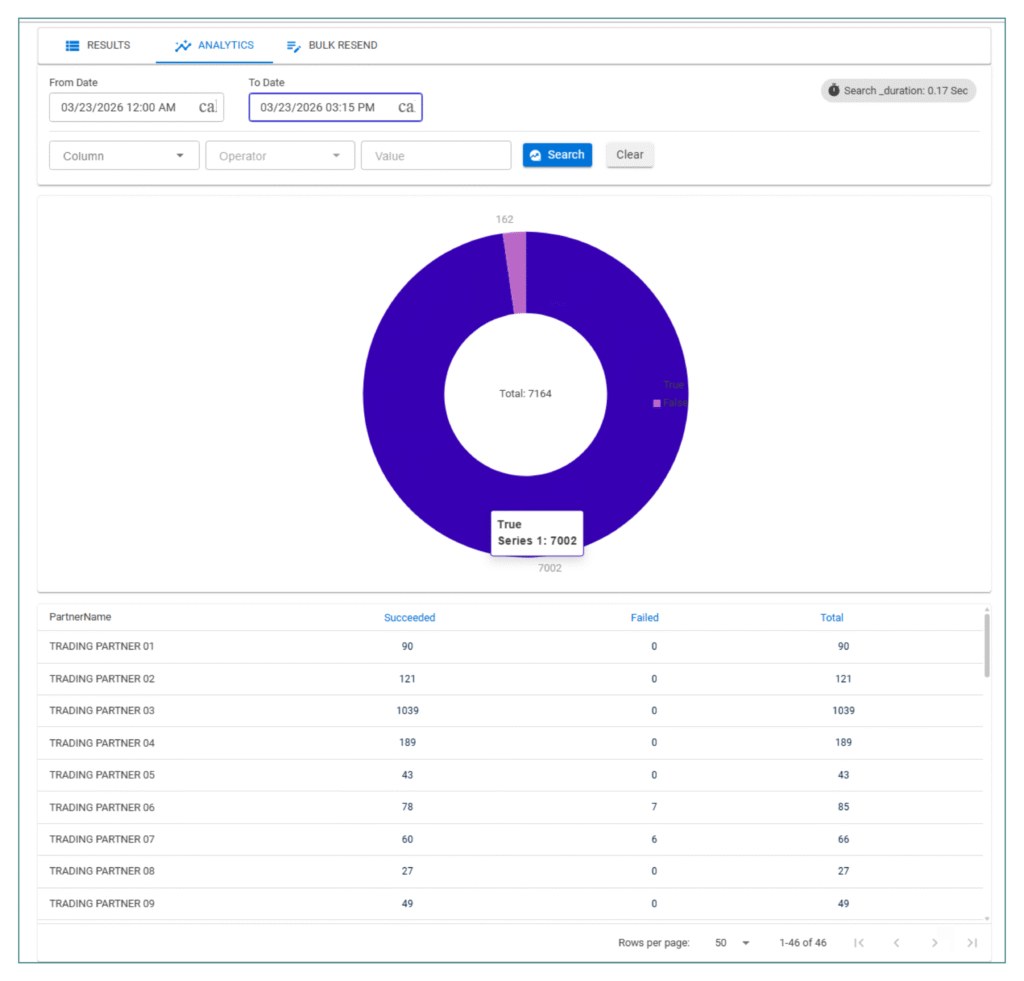
Task: Select row TRADING PARTNER 08
Action: click(x=511, y=871)
